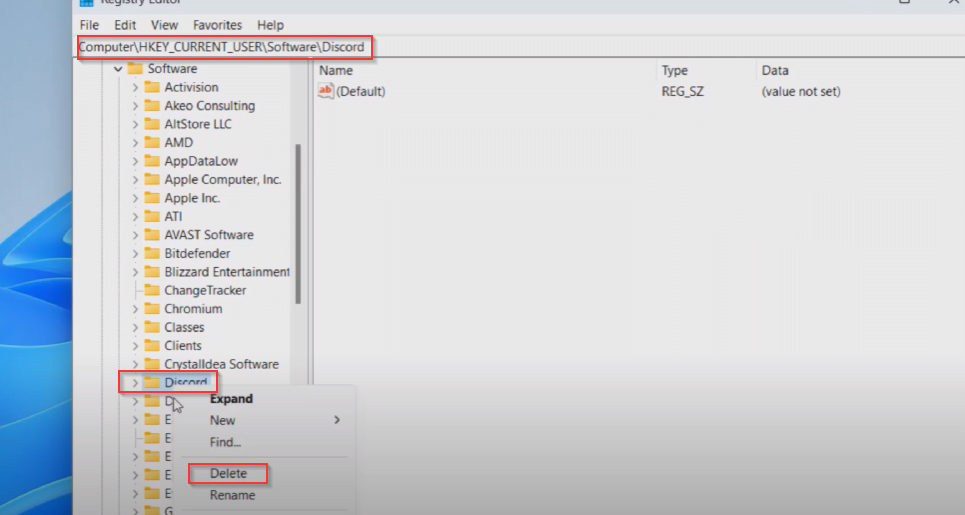Image resolution: width=965 pixels, height=515 pixels.
Task: Choose Expand in the context menu
Action: pos(231,399)
